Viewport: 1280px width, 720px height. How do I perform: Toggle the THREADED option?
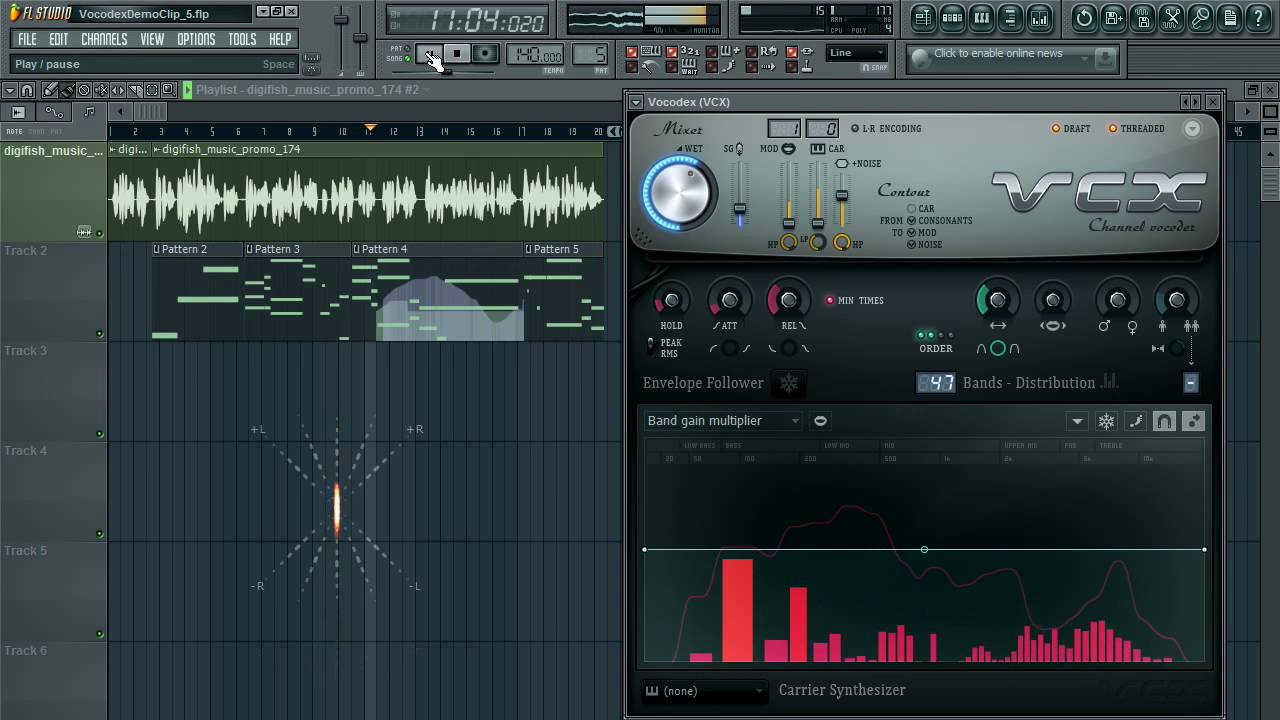click(x=1136, y=128)
